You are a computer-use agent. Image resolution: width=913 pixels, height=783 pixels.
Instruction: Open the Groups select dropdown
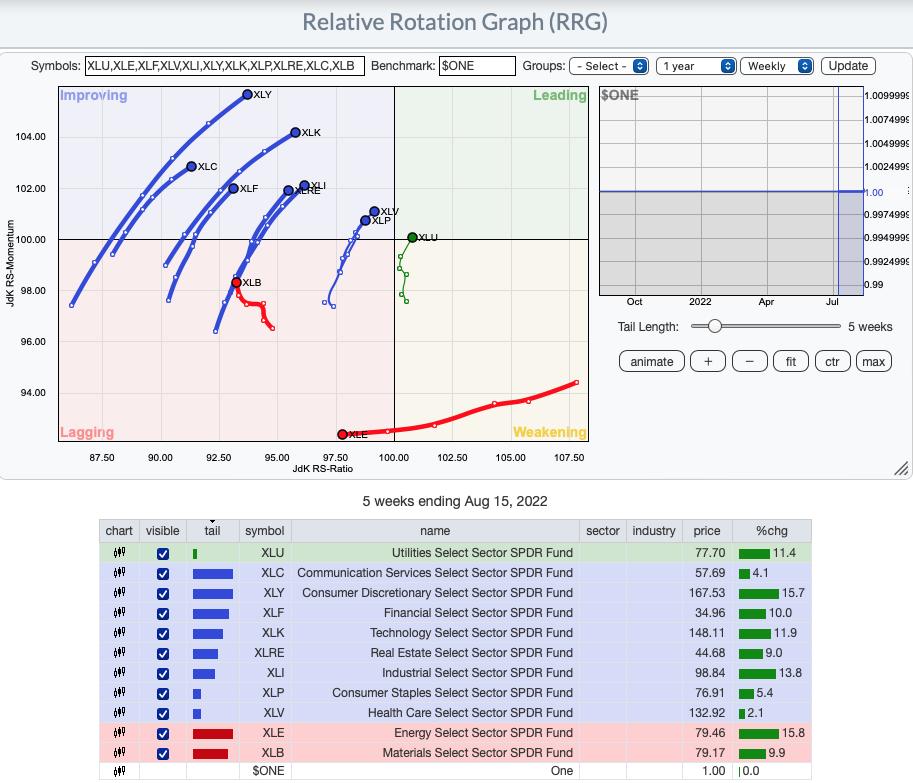coord(609,66)
